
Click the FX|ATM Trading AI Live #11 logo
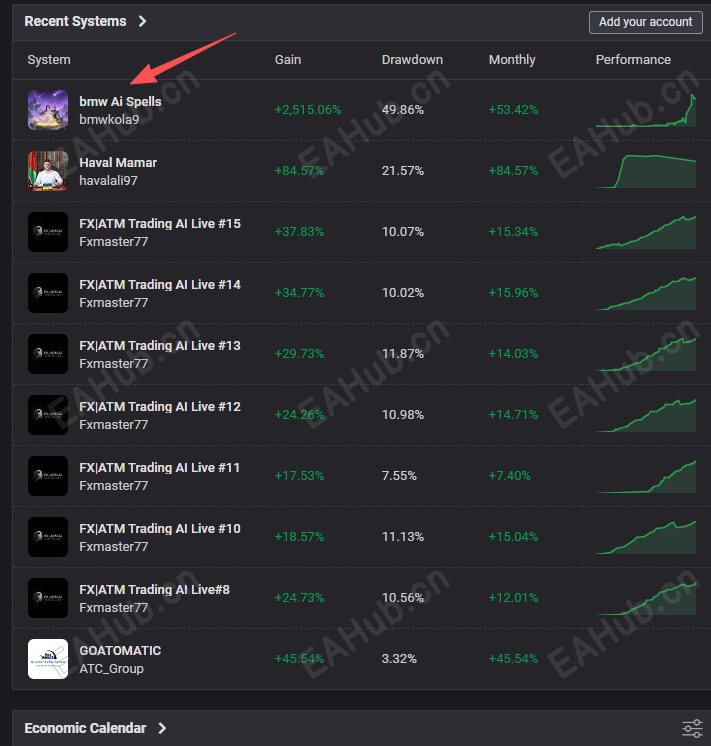click(x=48, y=476)
